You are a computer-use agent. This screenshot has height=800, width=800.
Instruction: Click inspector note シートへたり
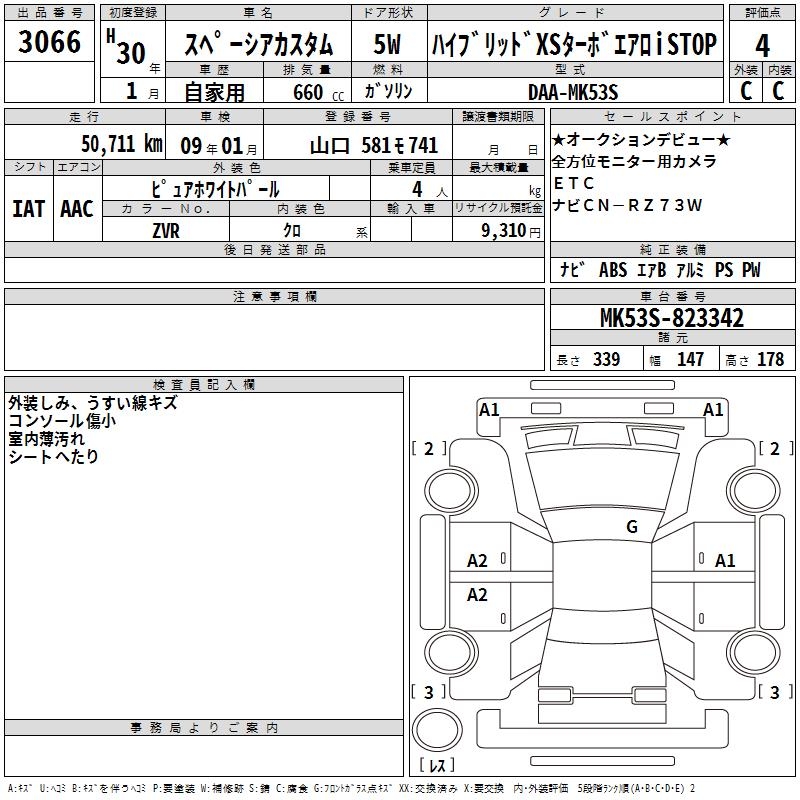point(53,456)
